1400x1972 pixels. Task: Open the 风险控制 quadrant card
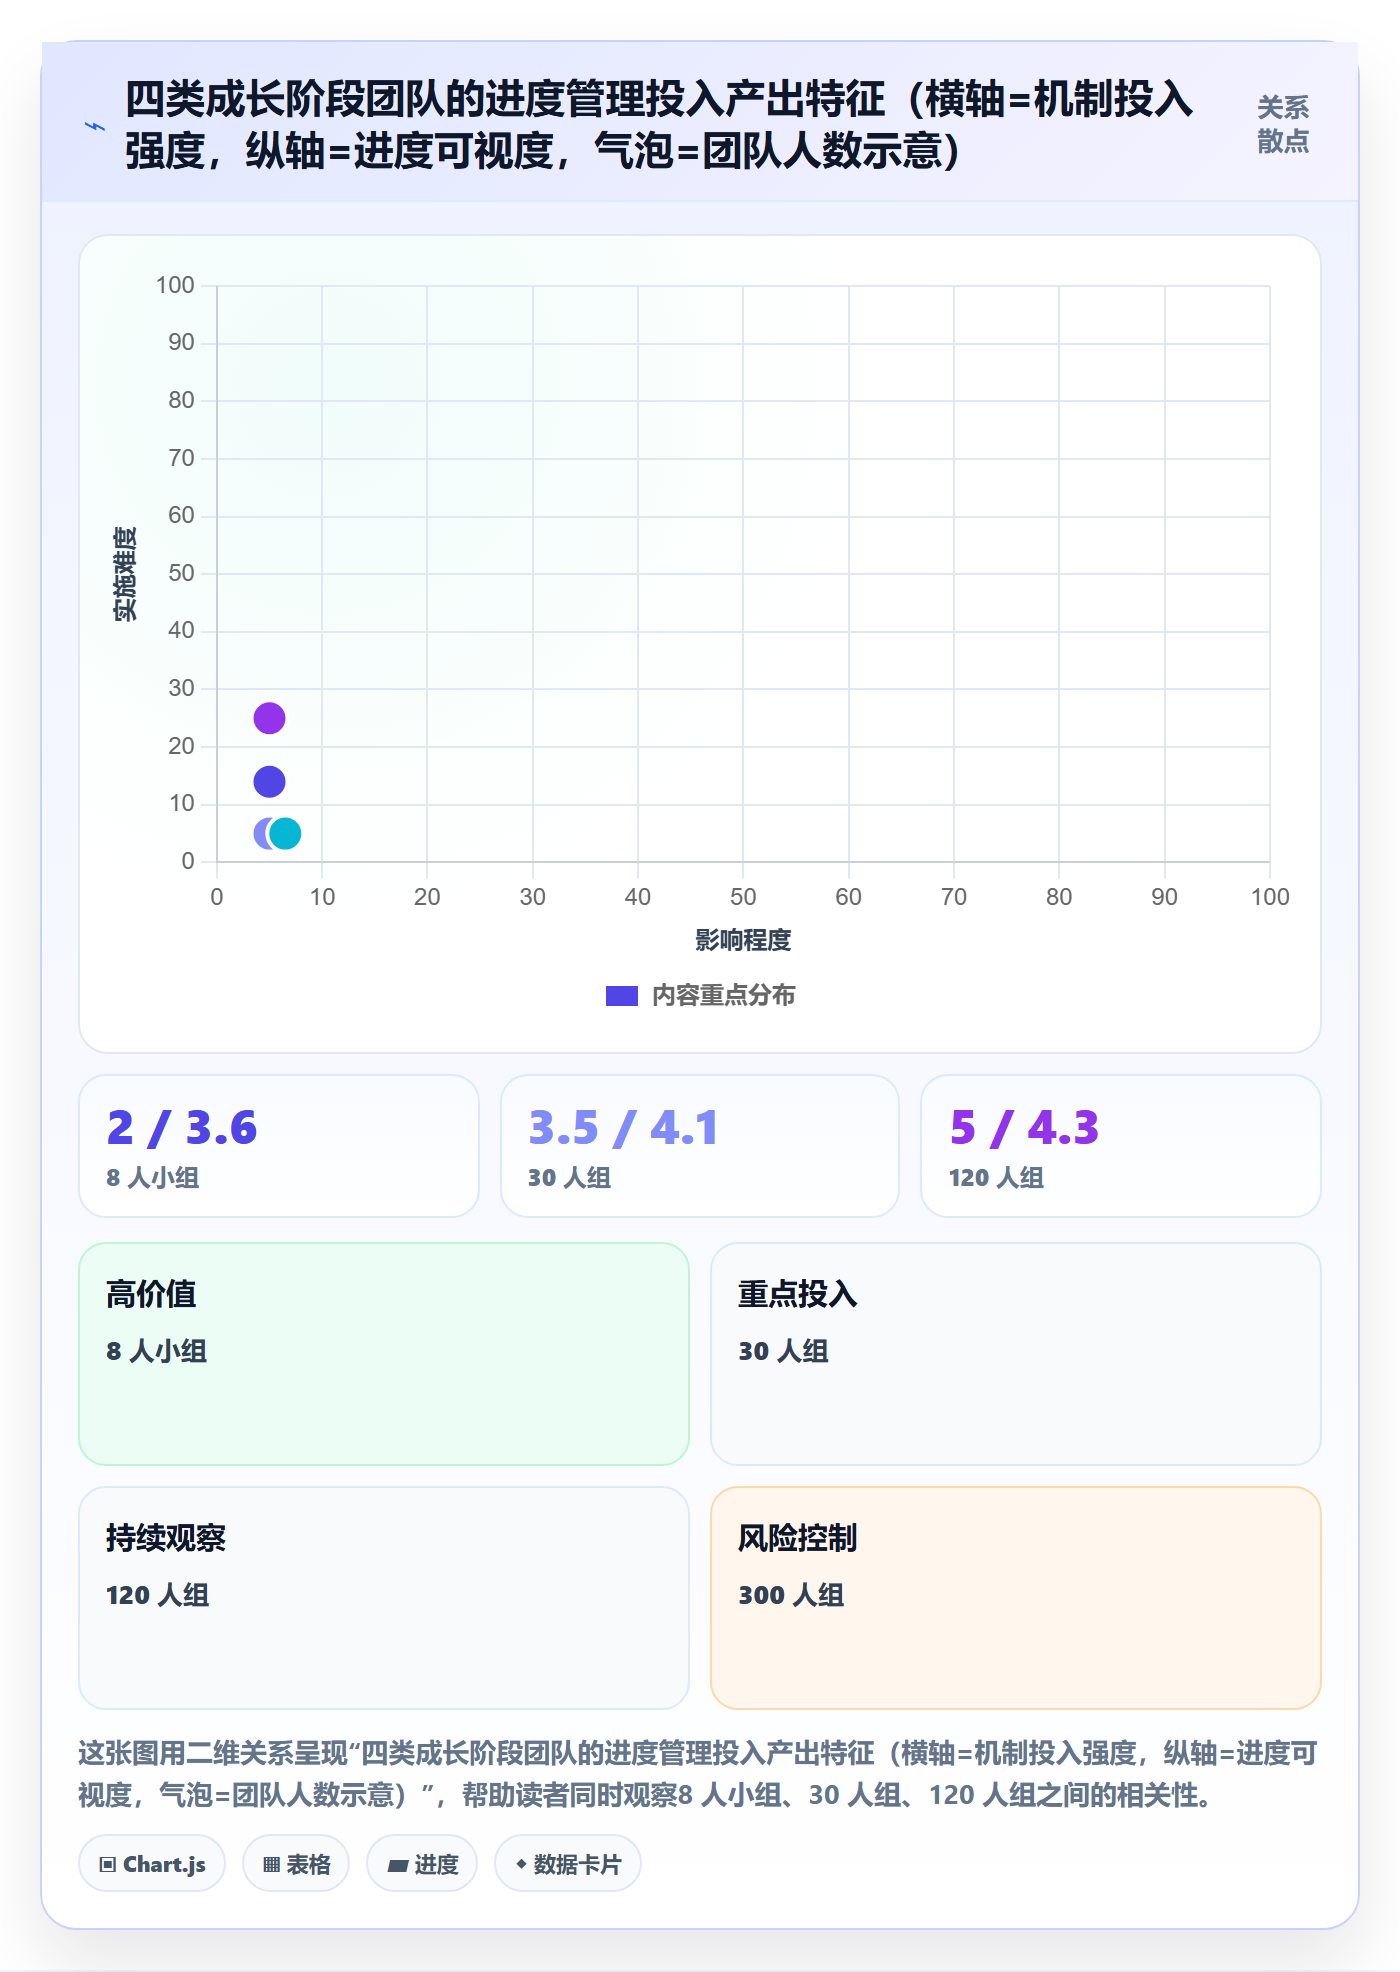point(1016,1598)
